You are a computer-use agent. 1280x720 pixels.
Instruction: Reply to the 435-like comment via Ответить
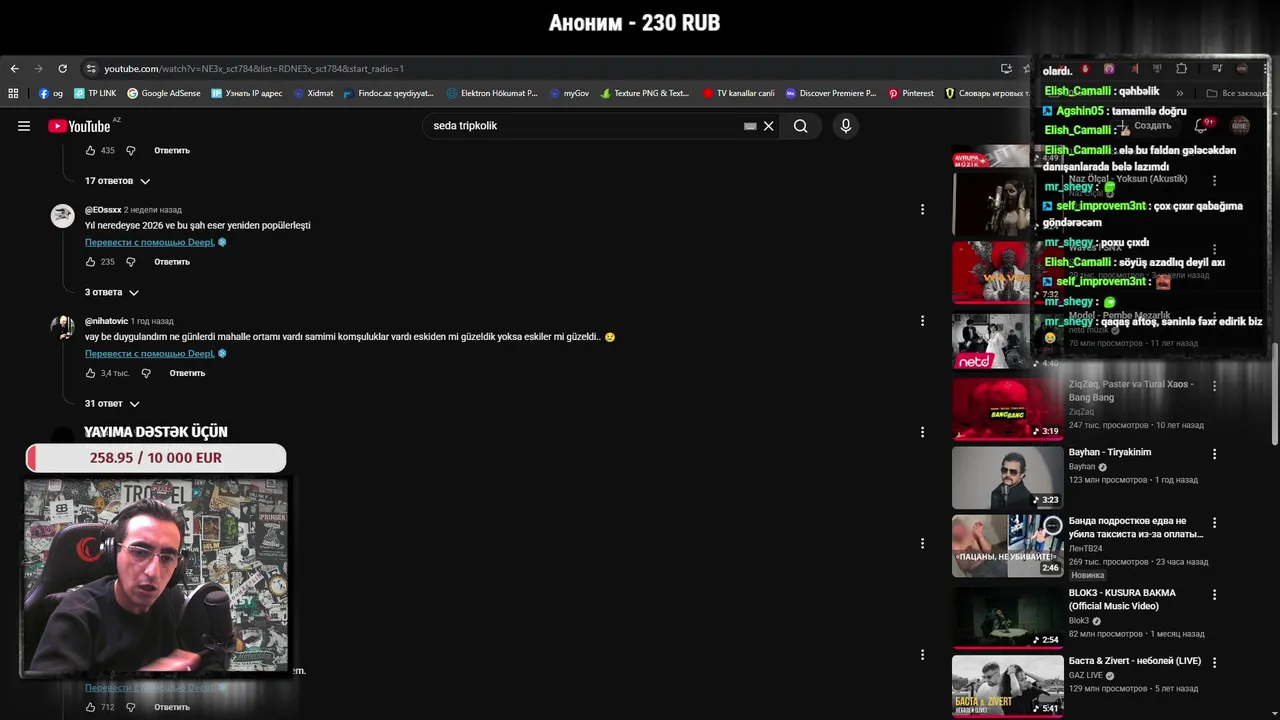172,151
